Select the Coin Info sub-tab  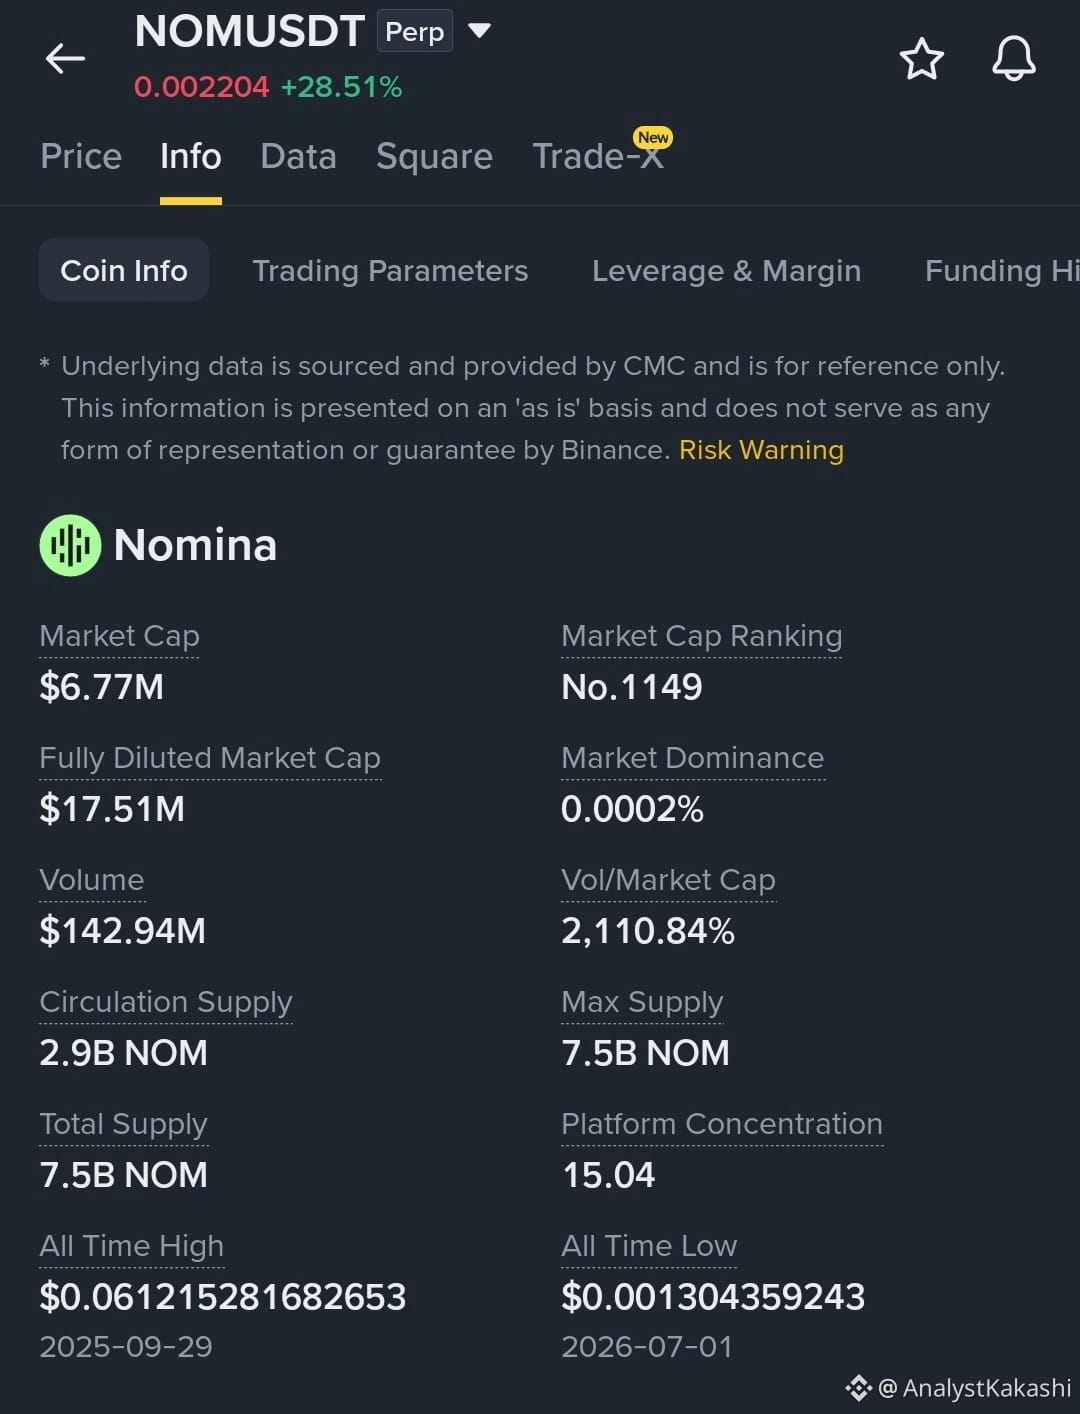coord(124,270)
